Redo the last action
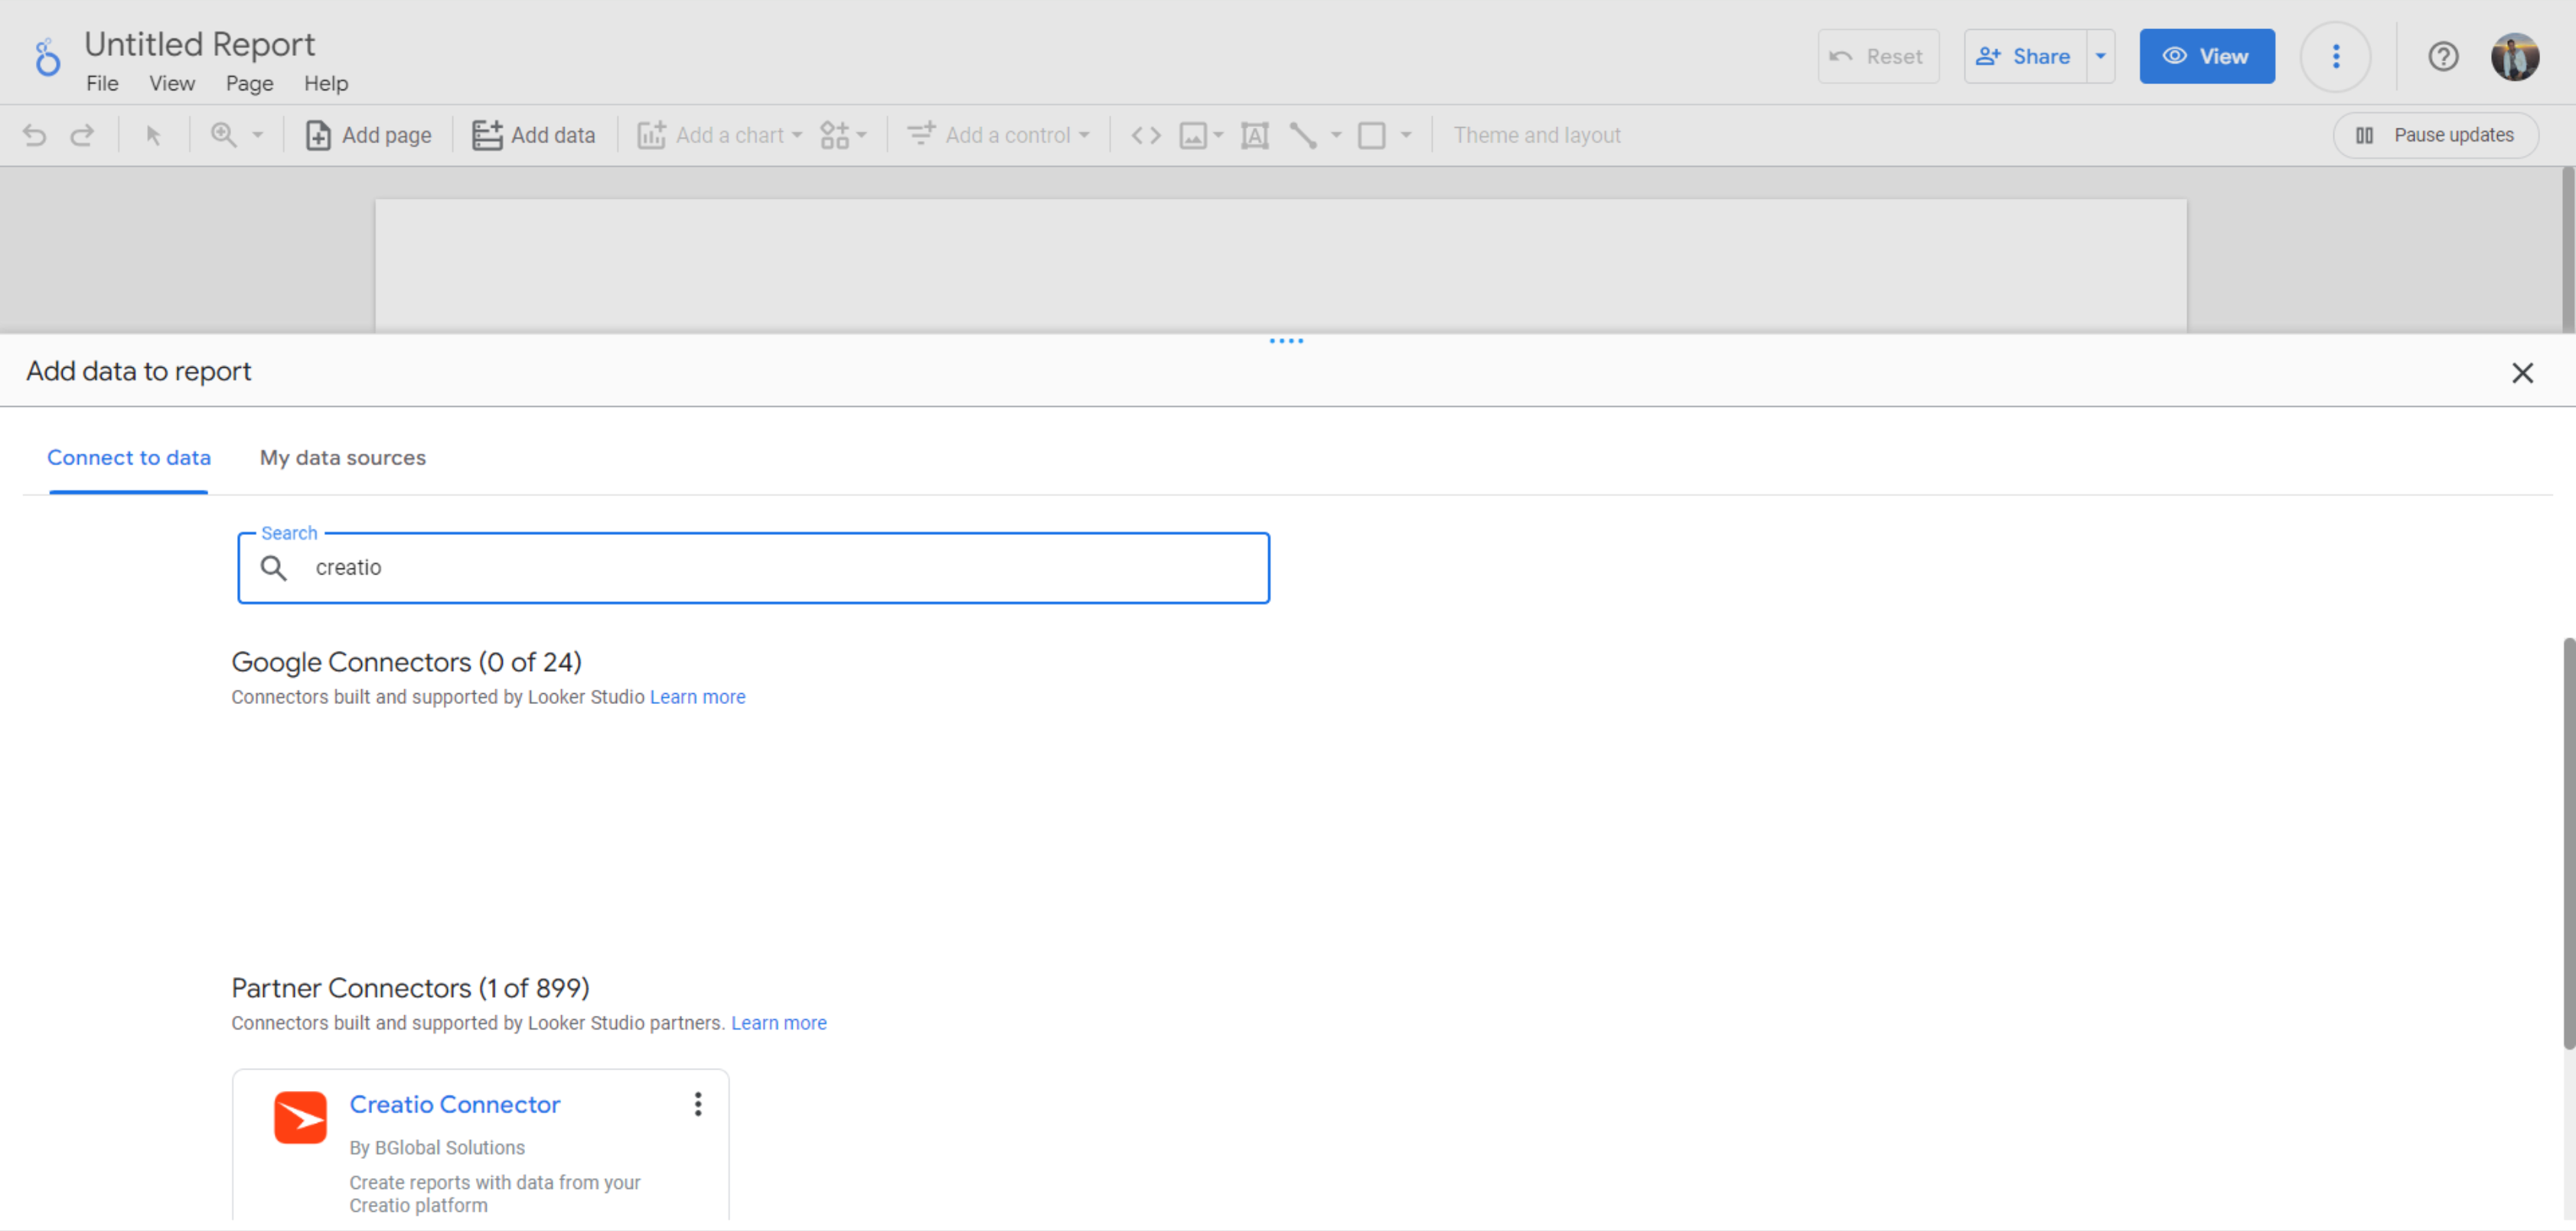This screenshot has width=2576, height=1231. pyautogui.click(x=82, y=135)
